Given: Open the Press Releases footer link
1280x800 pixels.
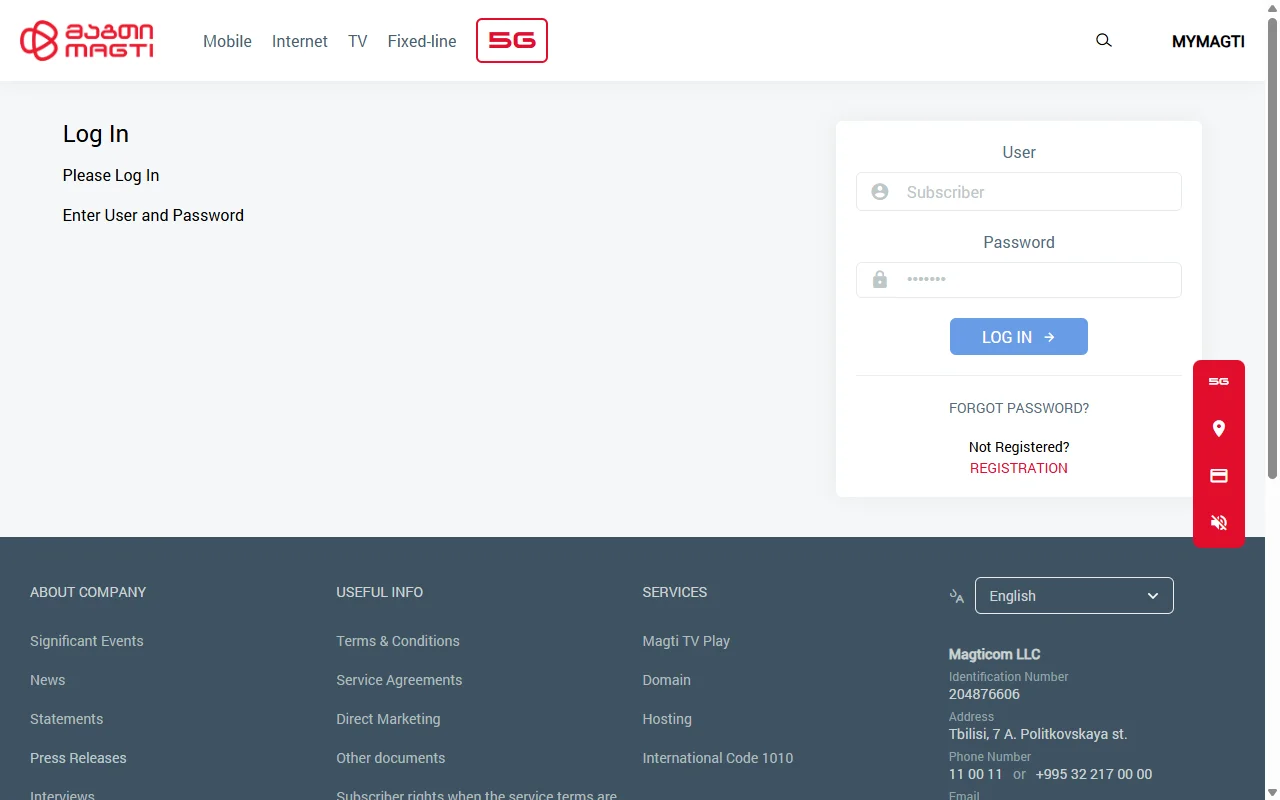Looking at the screenshot, I should pyautogui.click(x=78, y=758).
